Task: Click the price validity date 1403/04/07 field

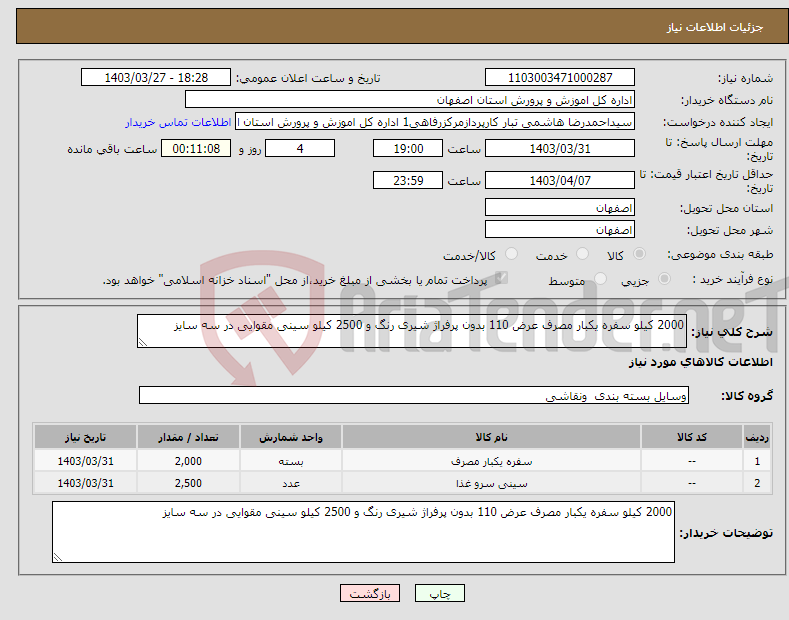Action: (560, 180)
